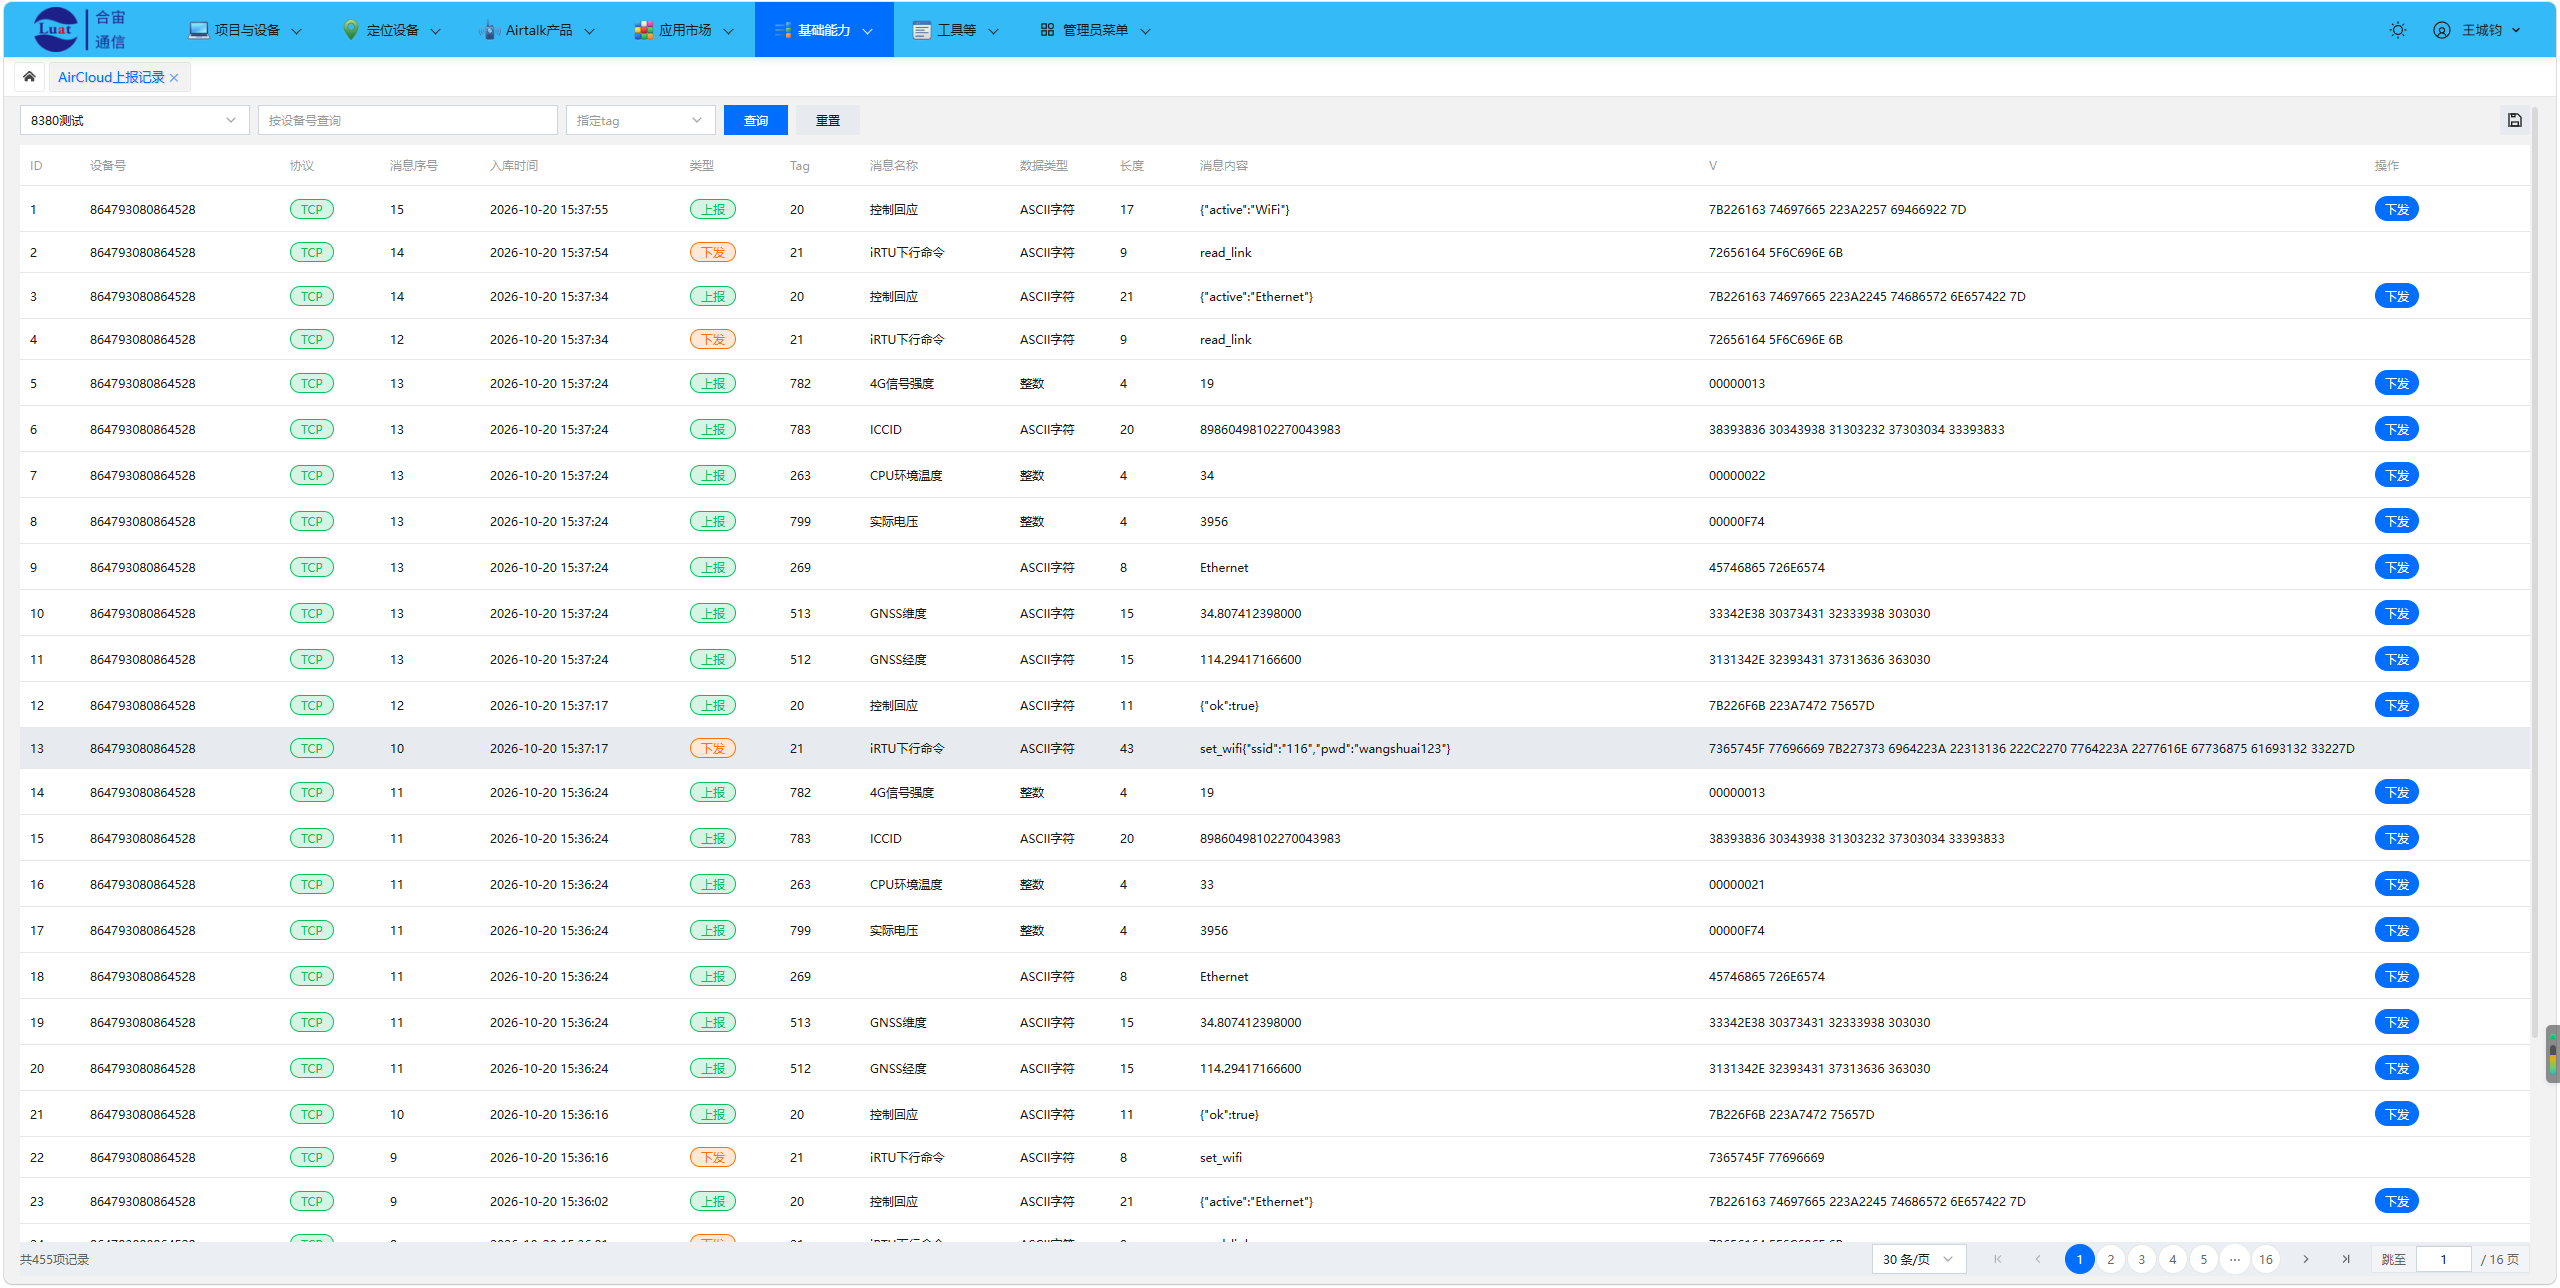Click the Luat logo icon

[55, 29]
